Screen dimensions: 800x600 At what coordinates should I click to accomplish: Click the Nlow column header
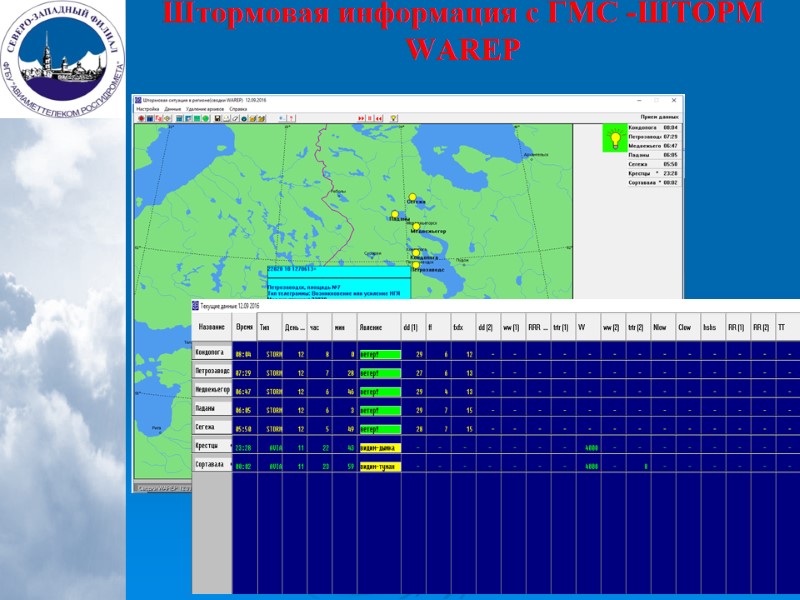pos(663,327)
